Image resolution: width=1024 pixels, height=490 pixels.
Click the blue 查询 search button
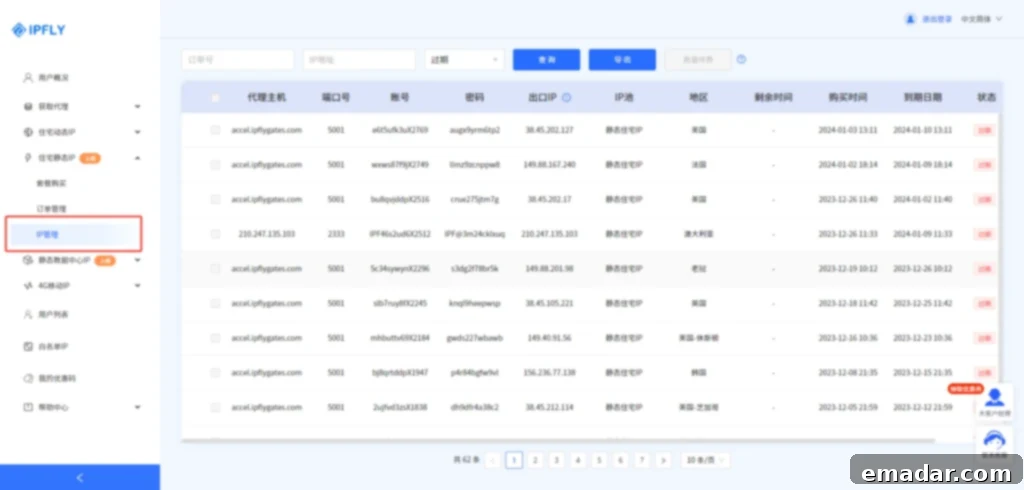coord(547,59)
